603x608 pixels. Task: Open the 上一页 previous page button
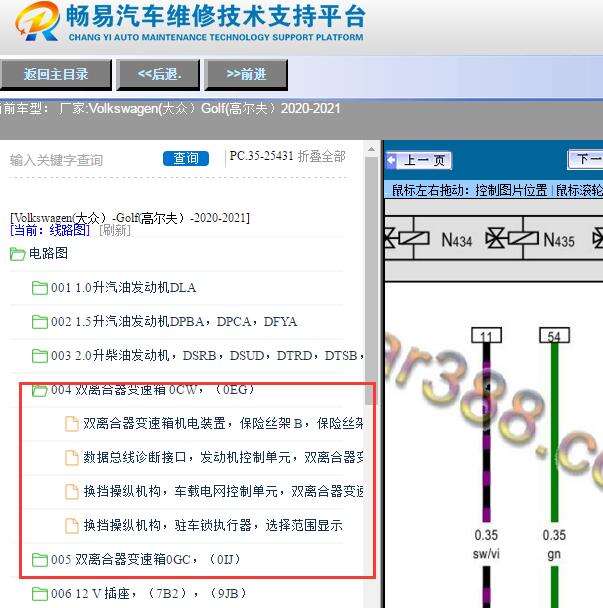coord(419,160)
